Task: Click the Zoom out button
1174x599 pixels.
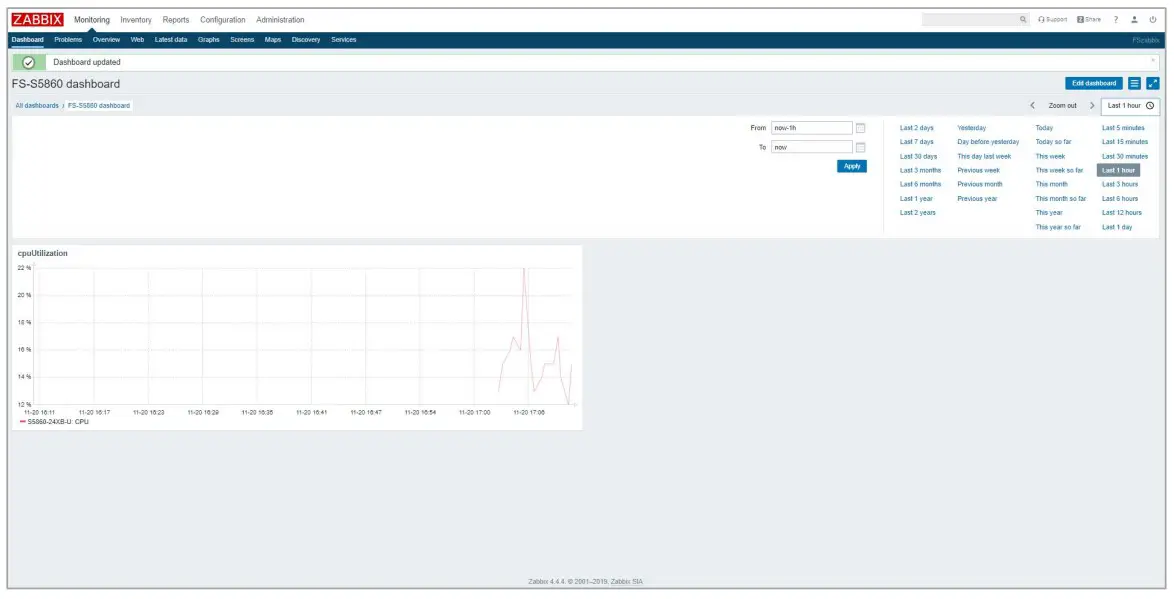Action: click(x=1062, y=106)
